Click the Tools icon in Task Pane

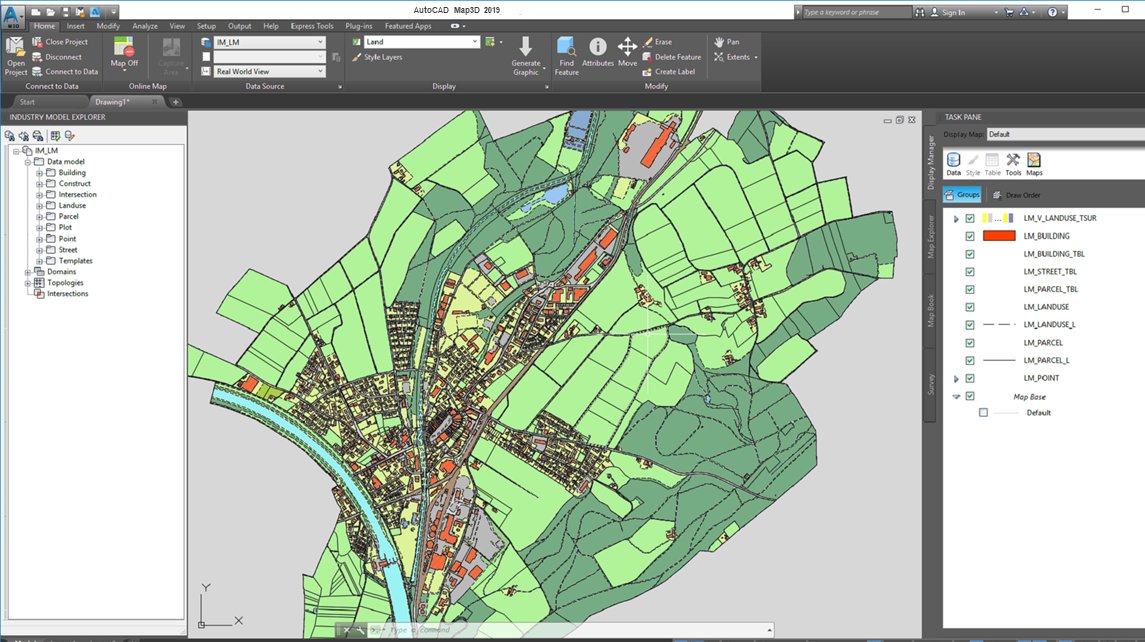click(x=1013, y=161)
